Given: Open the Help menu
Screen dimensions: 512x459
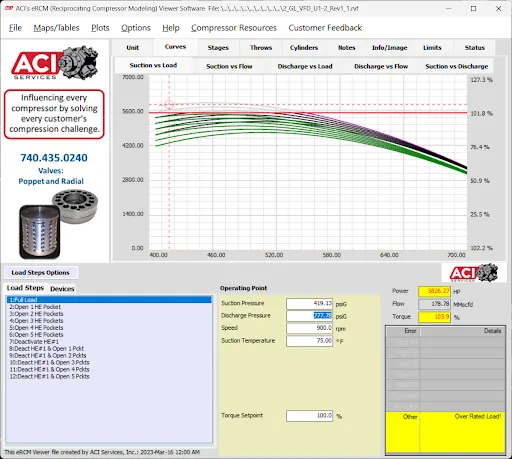Looking at the screenshot, I should point(171,28).
